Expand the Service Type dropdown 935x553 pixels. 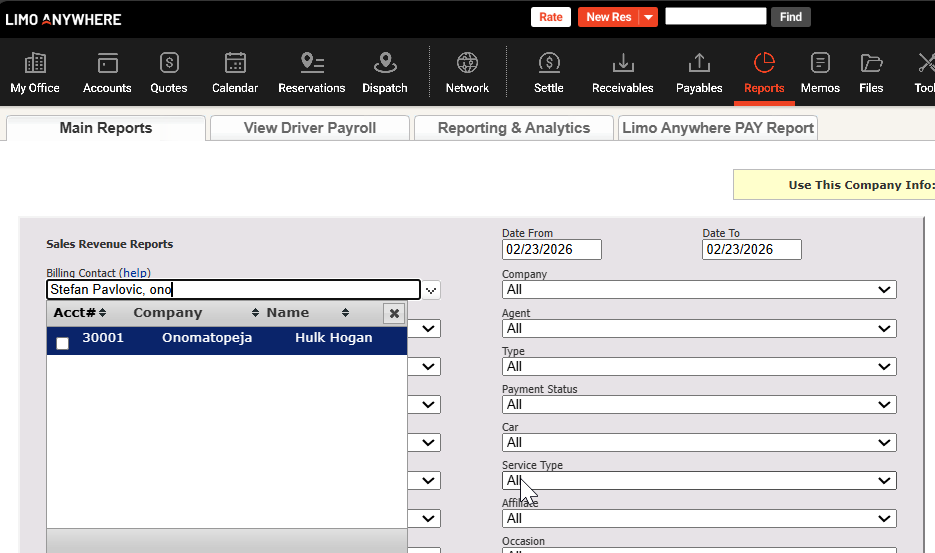coord(698,481)
